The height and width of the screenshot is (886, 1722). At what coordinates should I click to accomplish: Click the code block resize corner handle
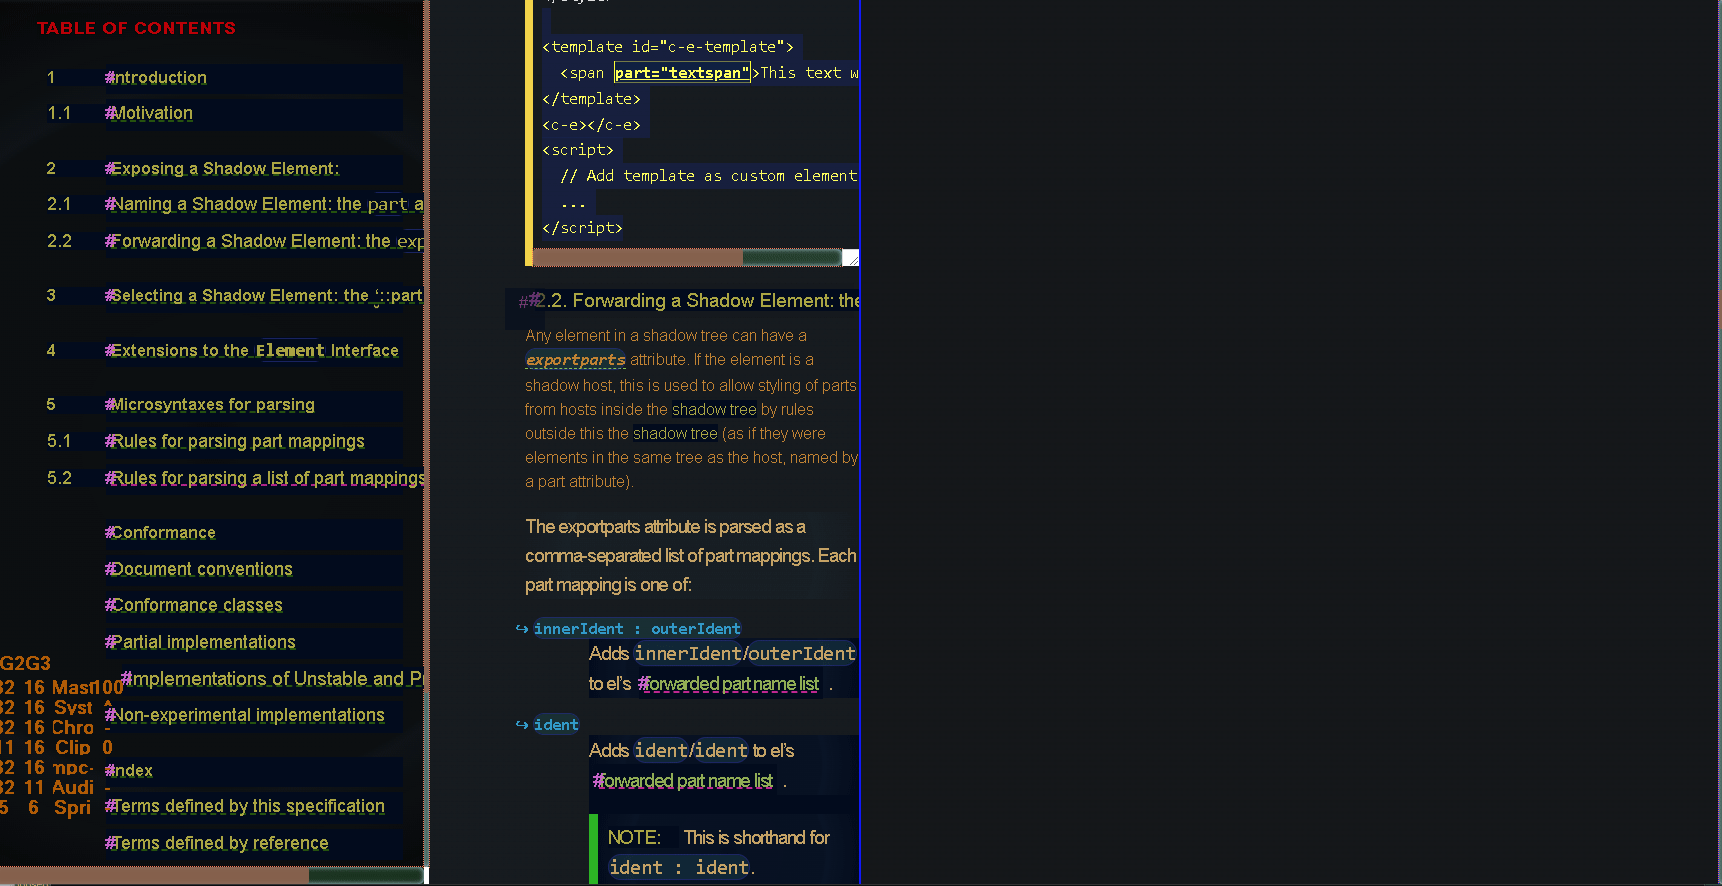pyautogui.click(x=851, y=258)
